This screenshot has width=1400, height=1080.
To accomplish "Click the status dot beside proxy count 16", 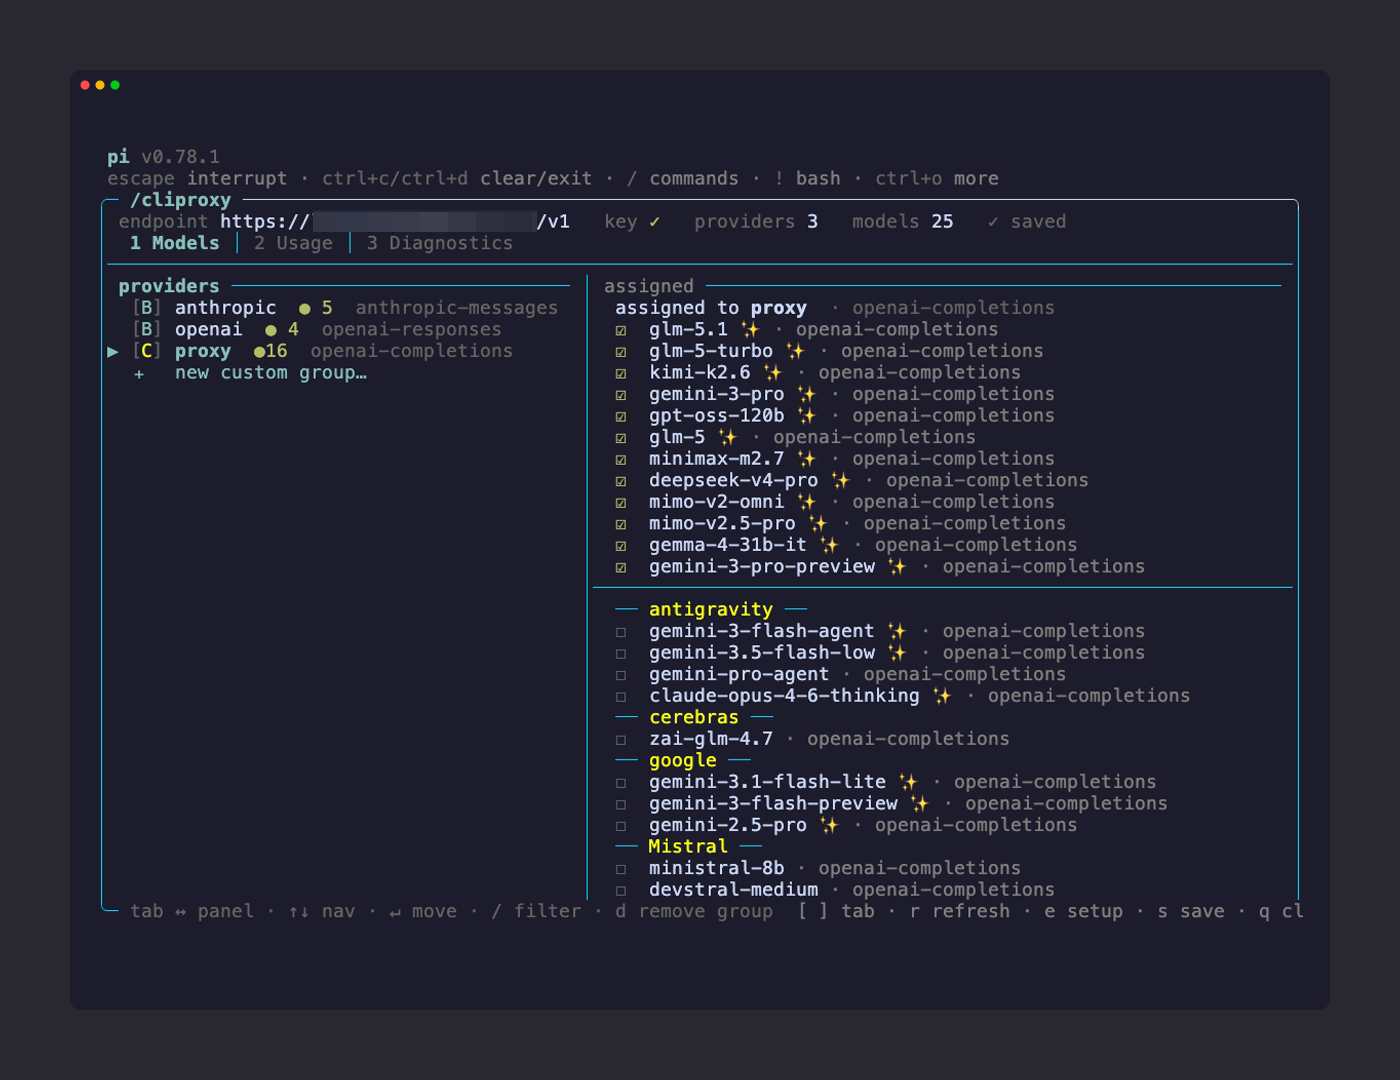I will pos(259,352).
